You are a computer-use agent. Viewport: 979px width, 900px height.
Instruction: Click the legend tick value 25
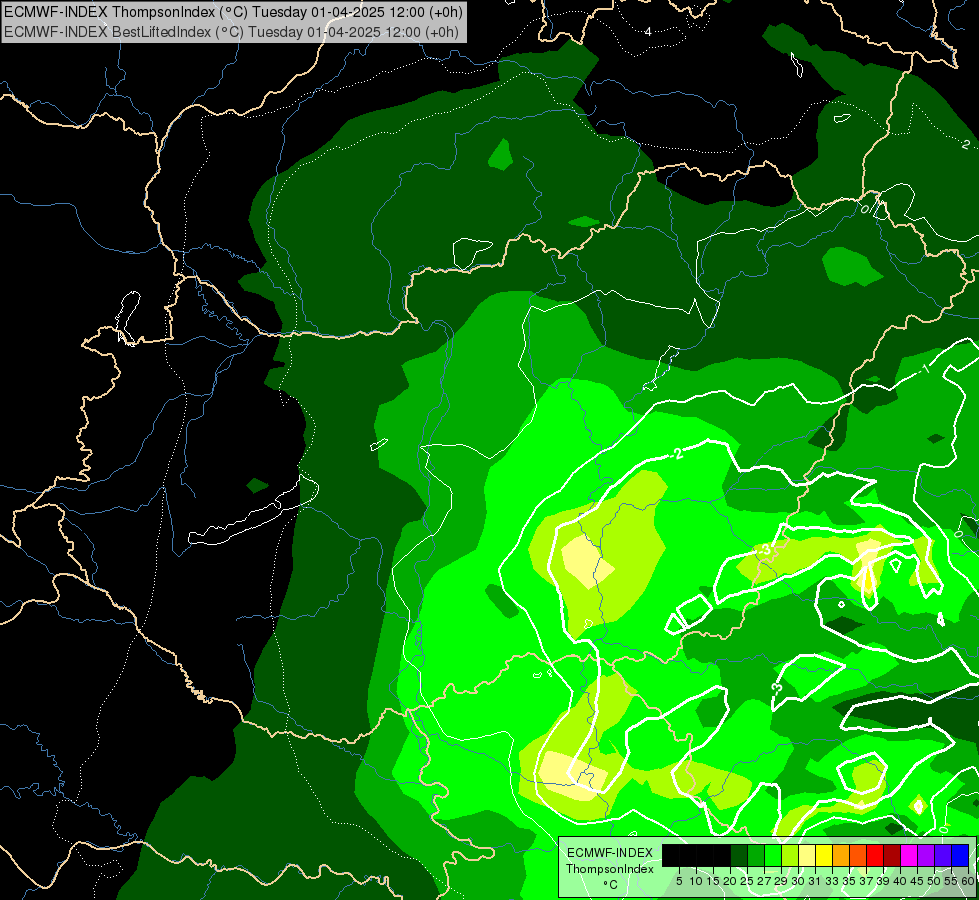747,881
